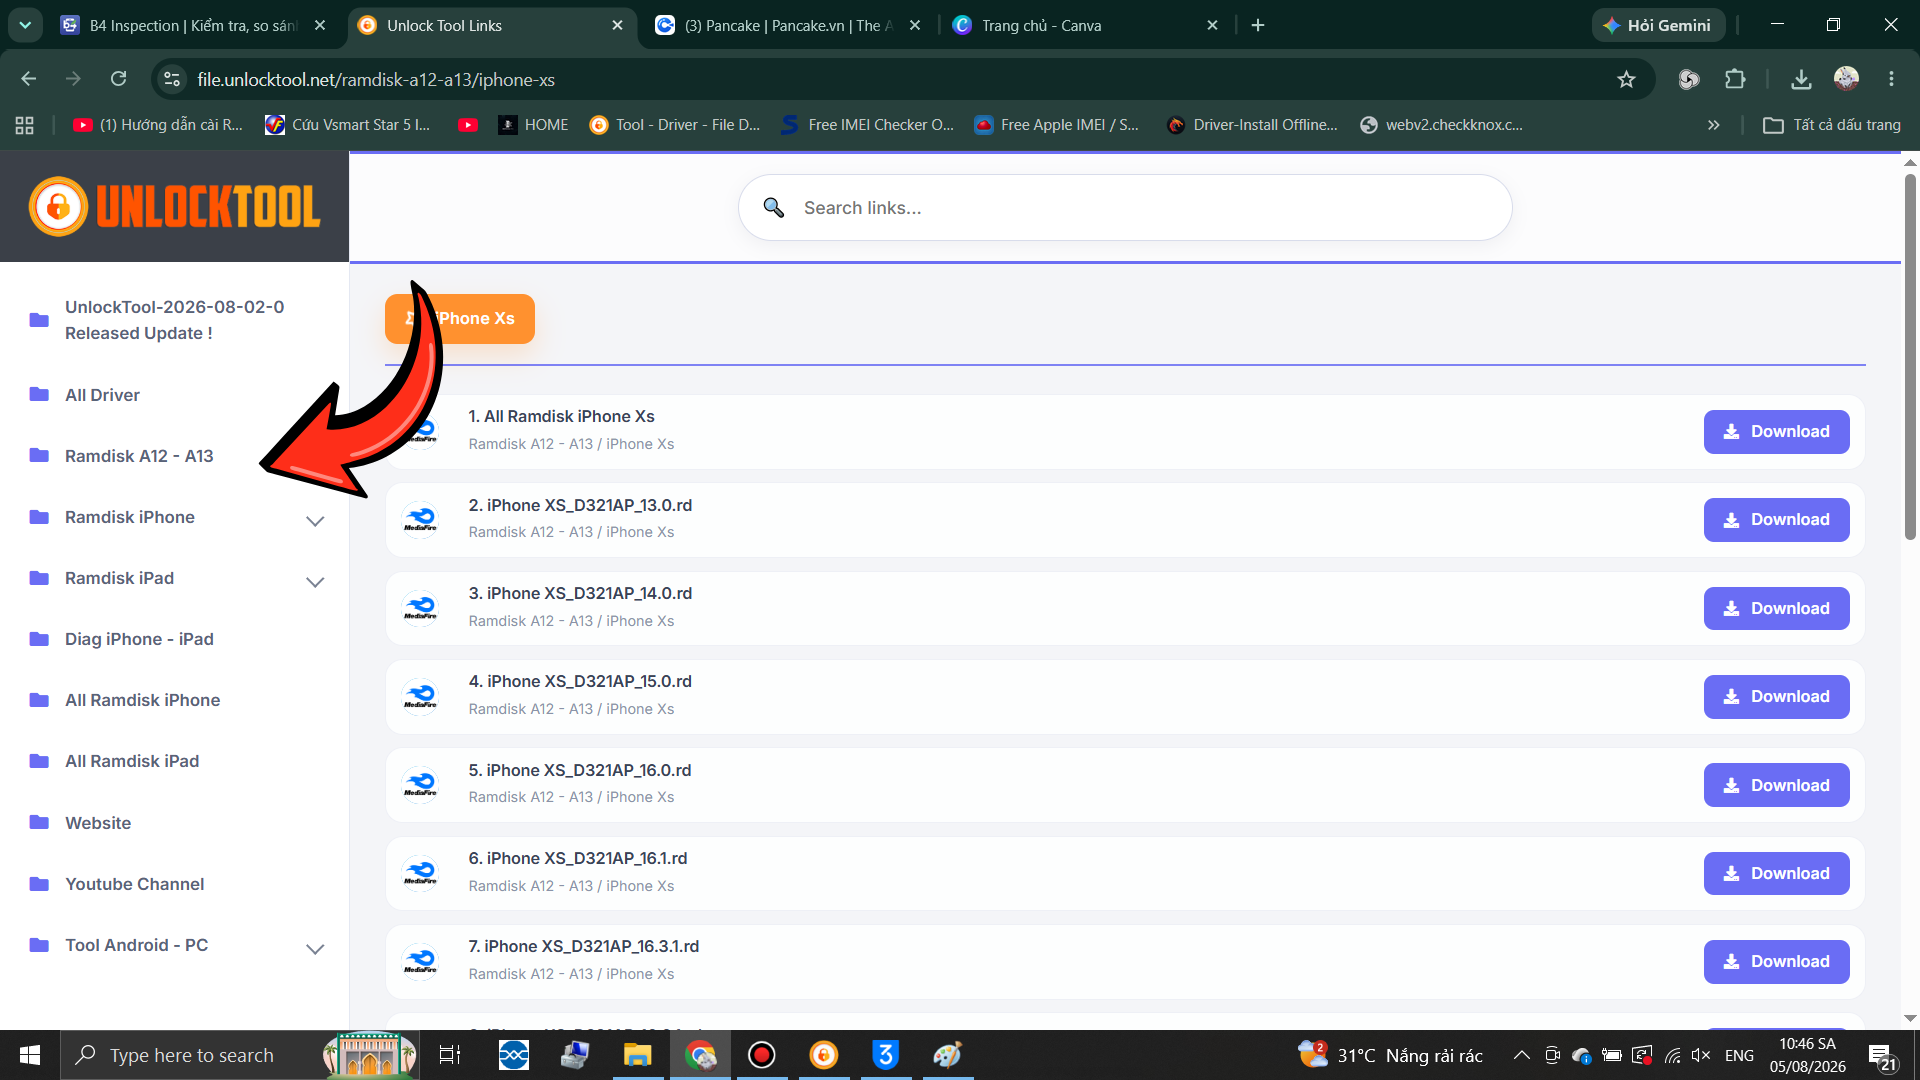Open Task View on taskbar
Image resolution: width=1920 pixels, height=1080 pixels.
pyautogui.click(x=450, y=1055)
